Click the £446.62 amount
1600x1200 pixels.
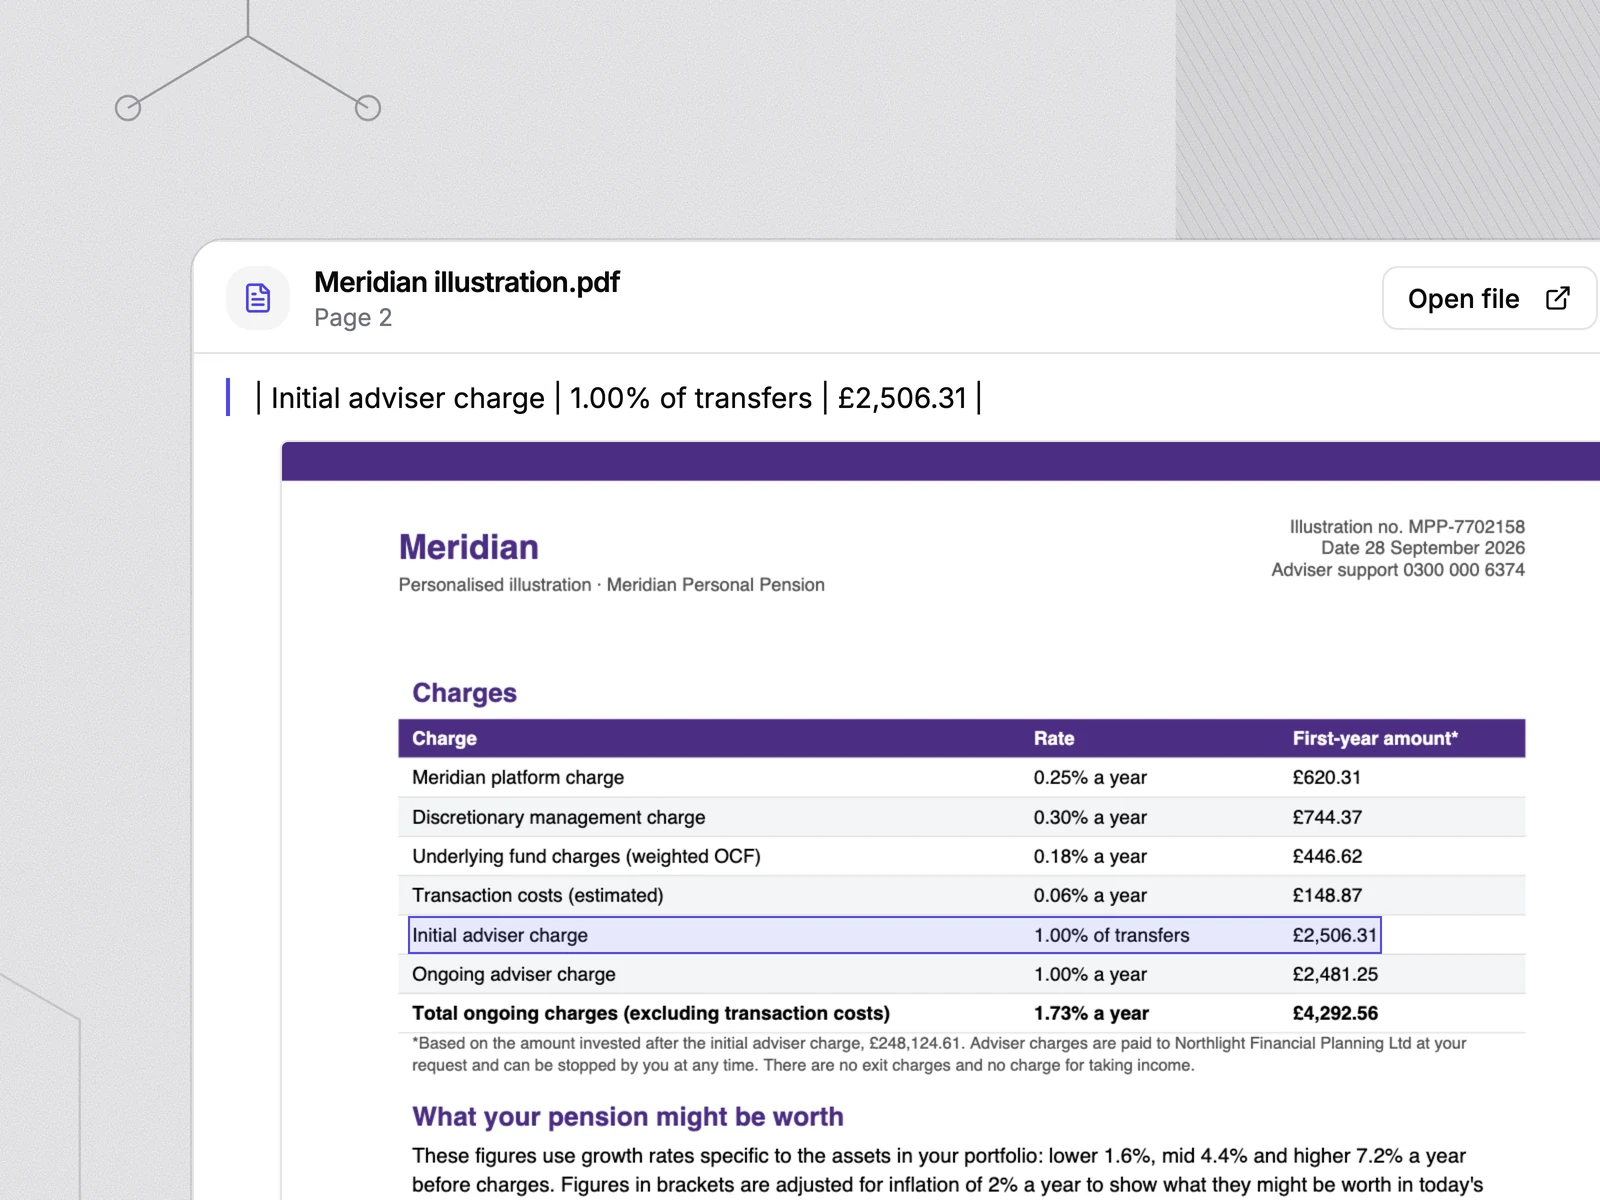[1327, 856]
